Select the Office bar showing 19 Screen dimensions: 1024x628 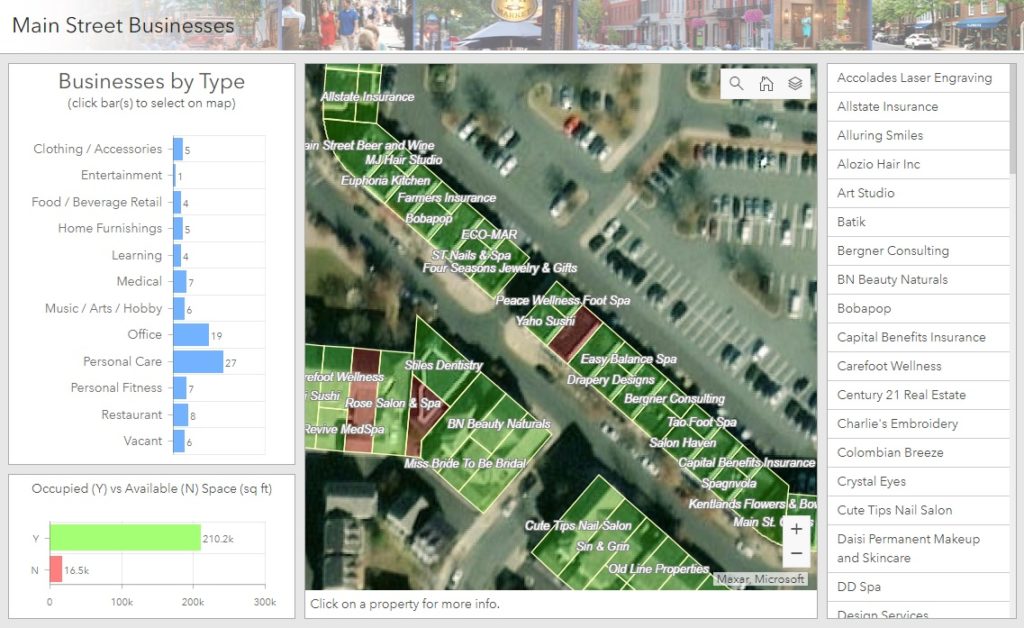click(191, 335)
